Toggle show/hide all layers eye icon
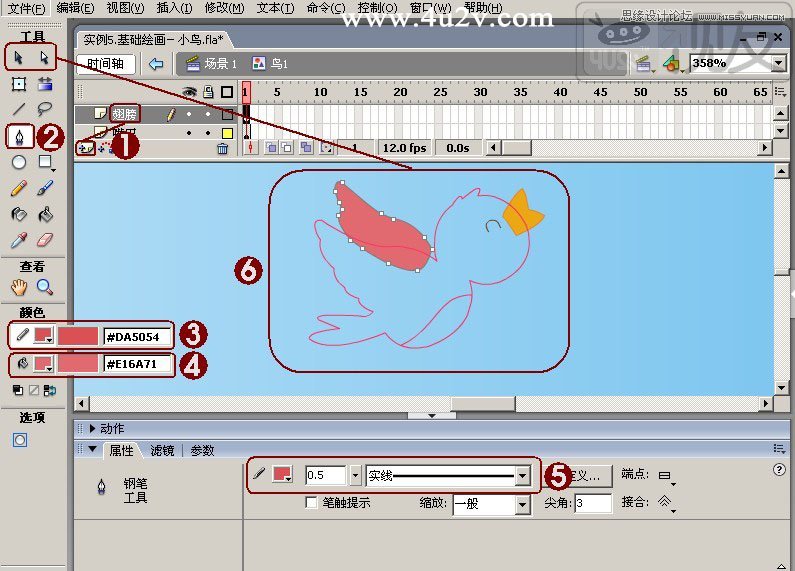Image resolution: width=795 pixels, height=571 pixels. tap(188, 92)
